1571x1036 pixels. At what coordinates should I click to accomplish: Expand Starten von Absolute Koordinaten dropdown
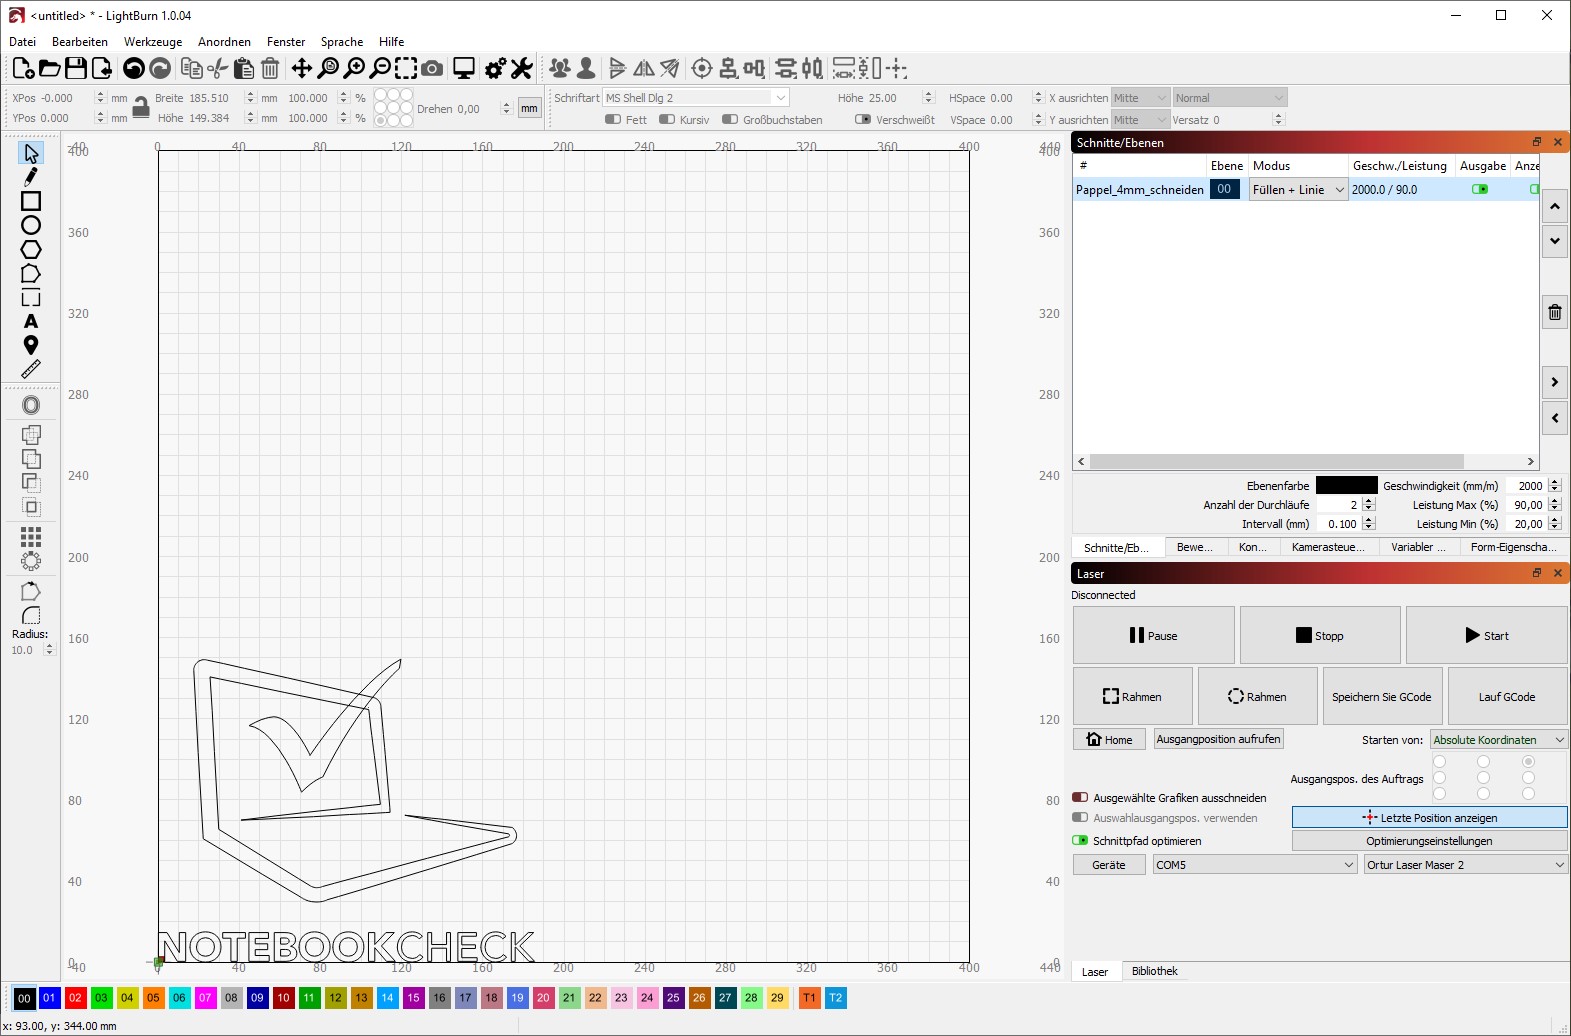click(1499, 740)
